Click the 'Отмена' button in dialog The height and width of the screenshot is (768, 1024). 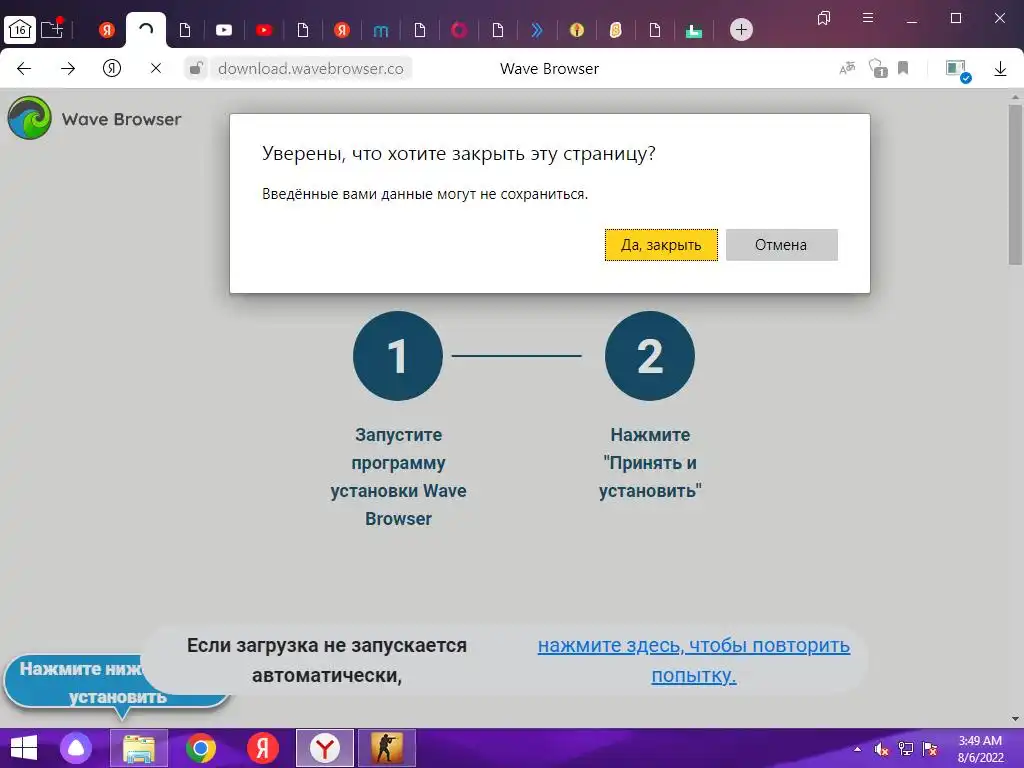click(781, 245)
